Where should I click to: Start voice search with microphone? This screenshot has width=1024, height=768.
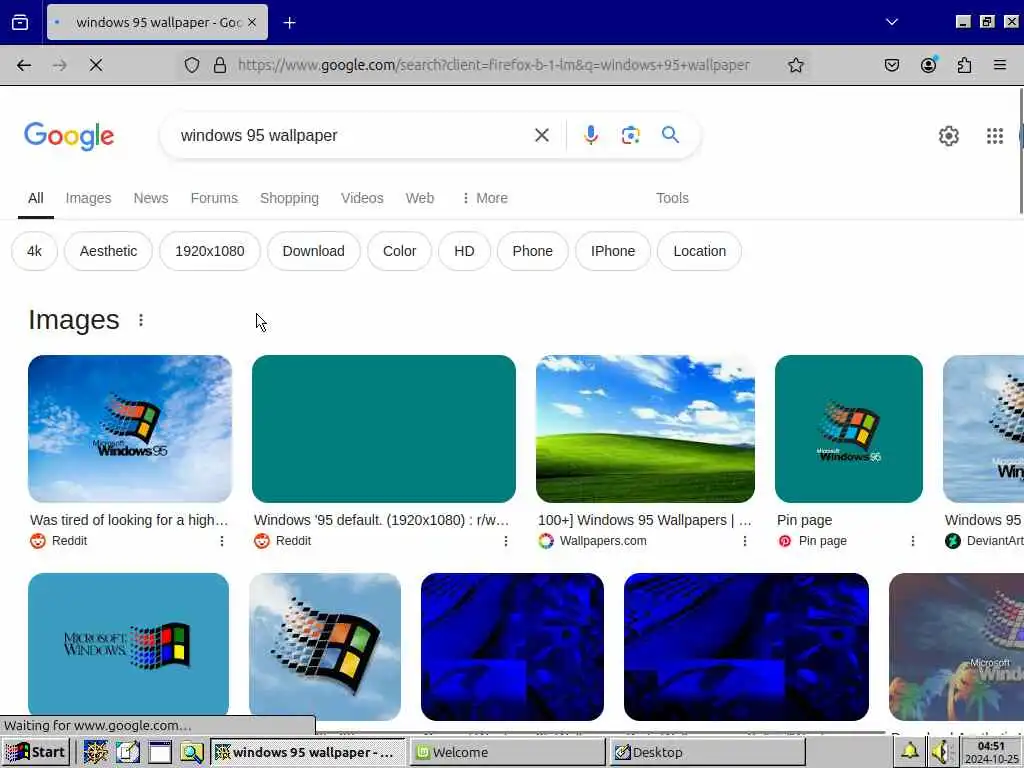590,135
